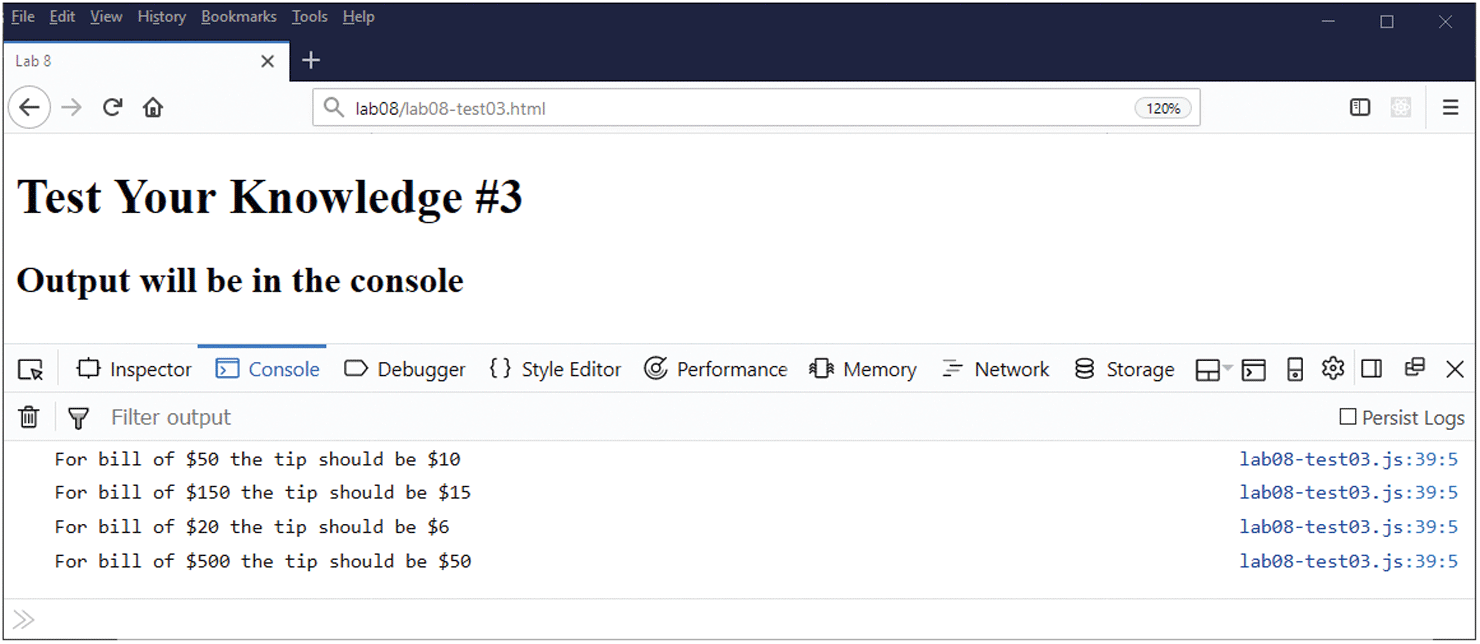Activate the element picker icon
Screen dimensions: 1480x644
[x=31, y=370]
